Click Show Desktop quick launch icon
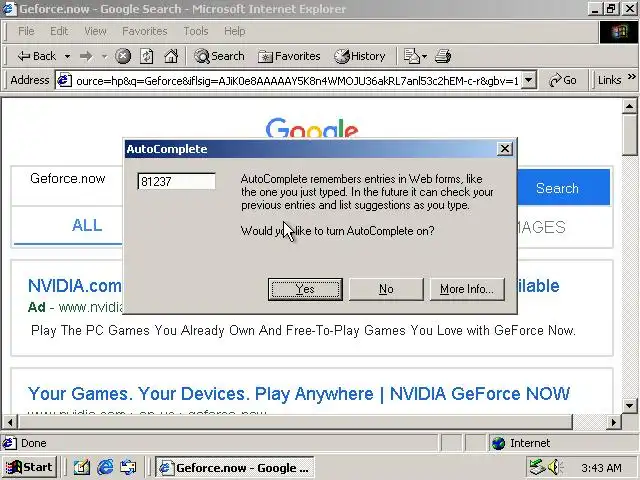 [82, 467]
